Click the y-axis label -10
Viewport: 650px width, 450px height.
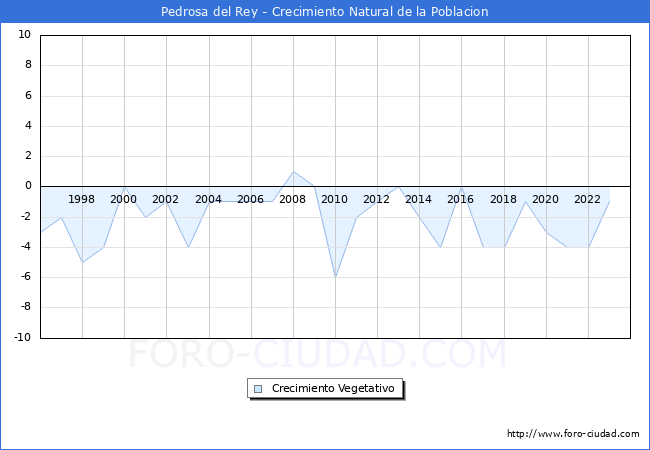[x=21, y=338]
